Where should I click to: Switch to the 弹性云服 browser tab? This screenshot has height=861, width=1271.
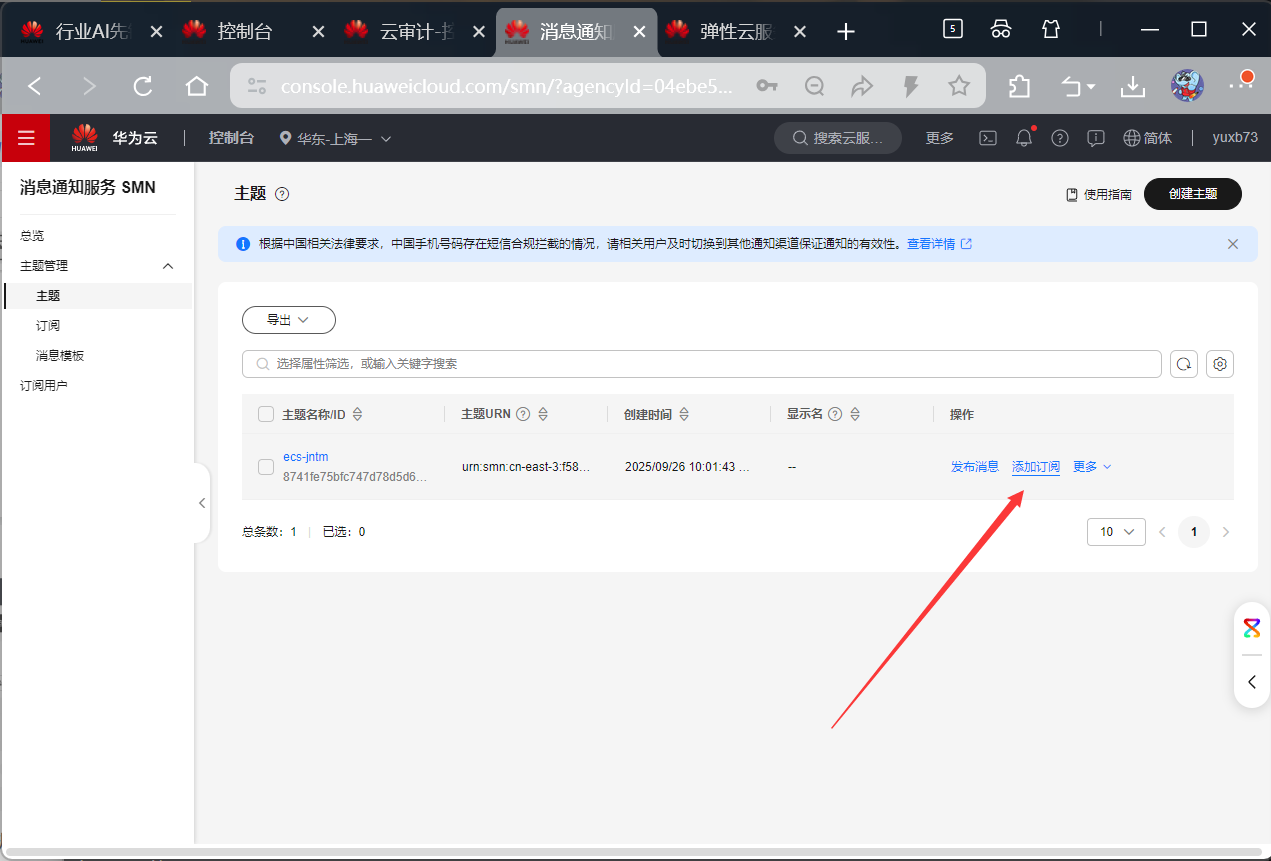coord(737,31)
